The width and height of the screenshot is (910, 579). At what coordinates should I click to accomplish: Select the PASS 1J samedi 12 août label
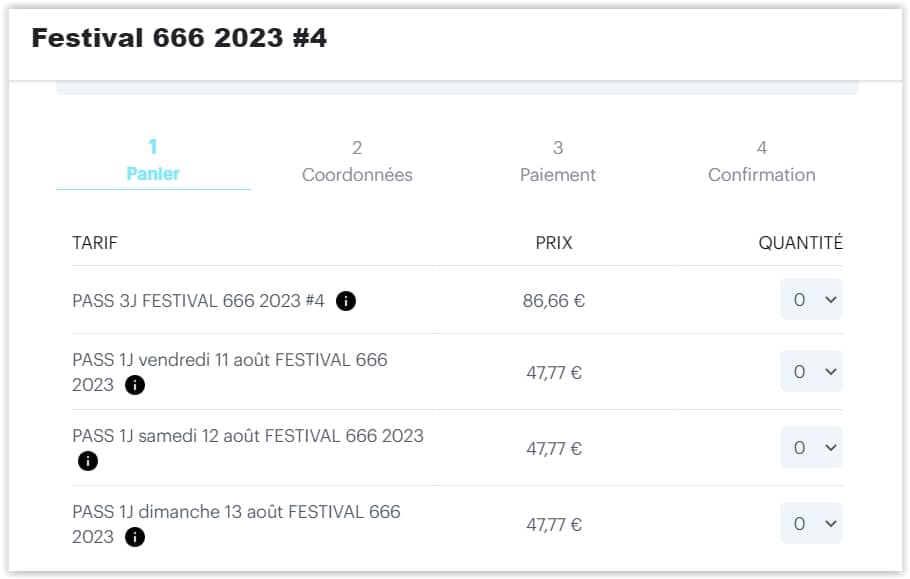248,436
